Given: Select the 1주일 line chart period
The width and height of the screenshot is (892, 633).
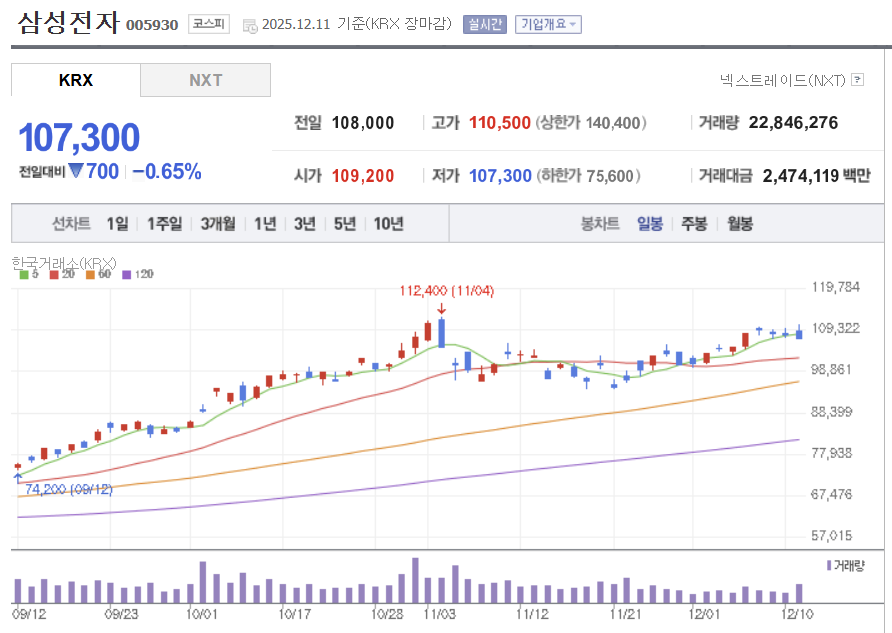Looking at the screenshot, I should click(164, 224).
